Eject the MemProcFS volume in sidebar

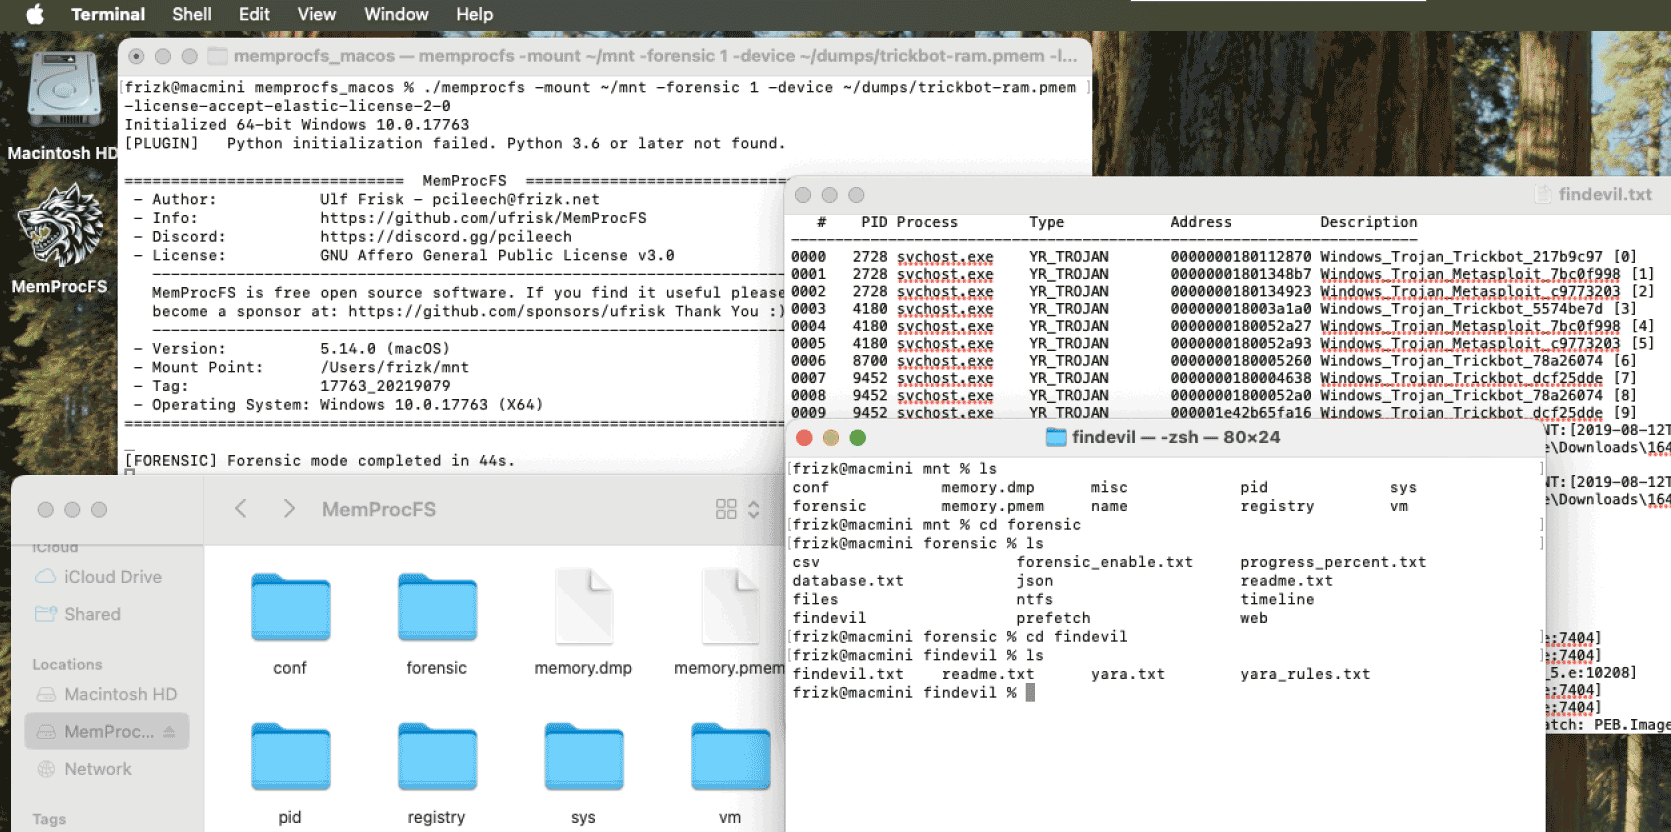click(169, 732)
